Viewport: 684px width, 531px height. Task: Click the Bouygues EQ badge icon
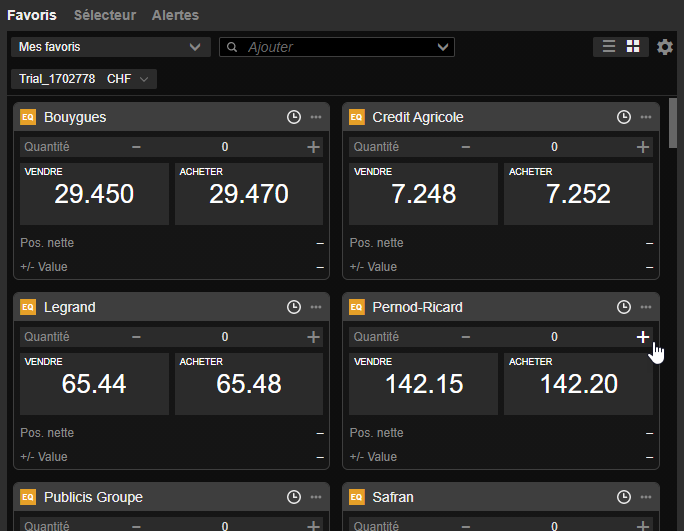click(x=28, y=117)
